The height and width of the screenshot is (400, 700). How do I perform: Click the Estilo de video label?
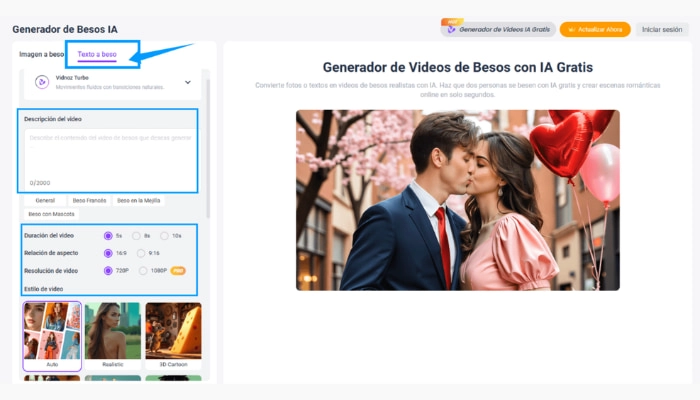click(43, 289)
